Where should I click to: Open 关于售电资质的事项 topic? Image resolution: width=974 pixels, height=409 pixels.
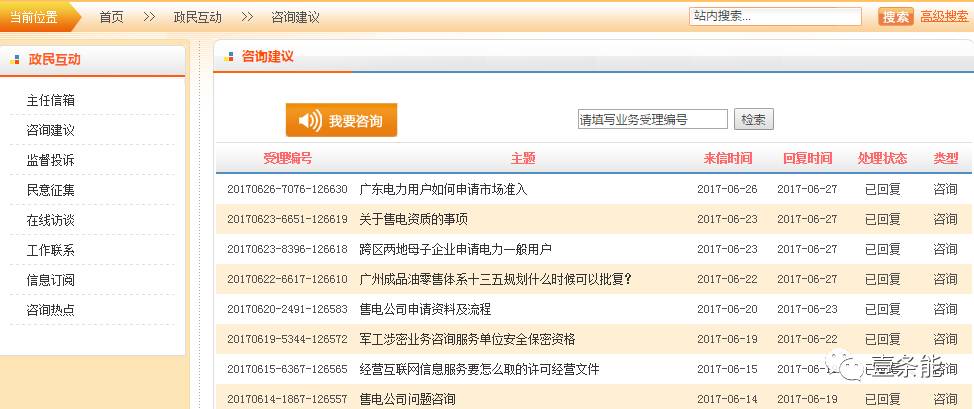coord(414,220)
